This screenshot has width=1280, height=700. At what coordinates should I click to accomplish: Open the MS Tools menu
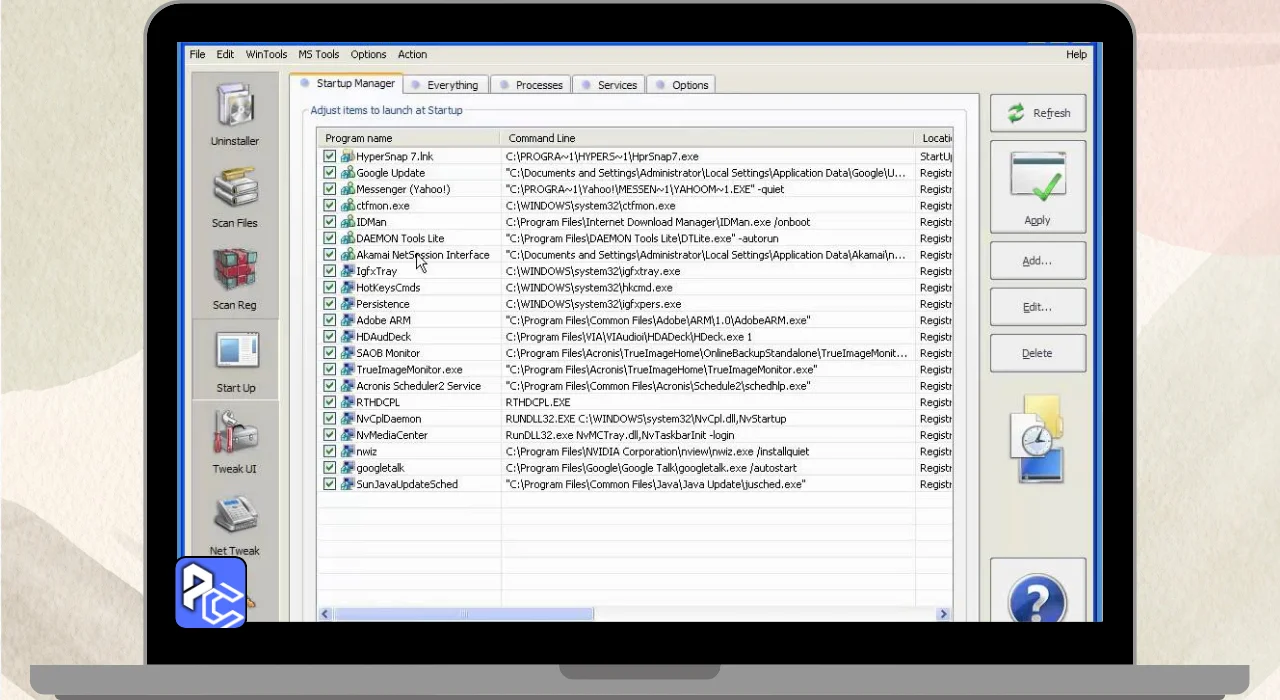tap(318, 55)
